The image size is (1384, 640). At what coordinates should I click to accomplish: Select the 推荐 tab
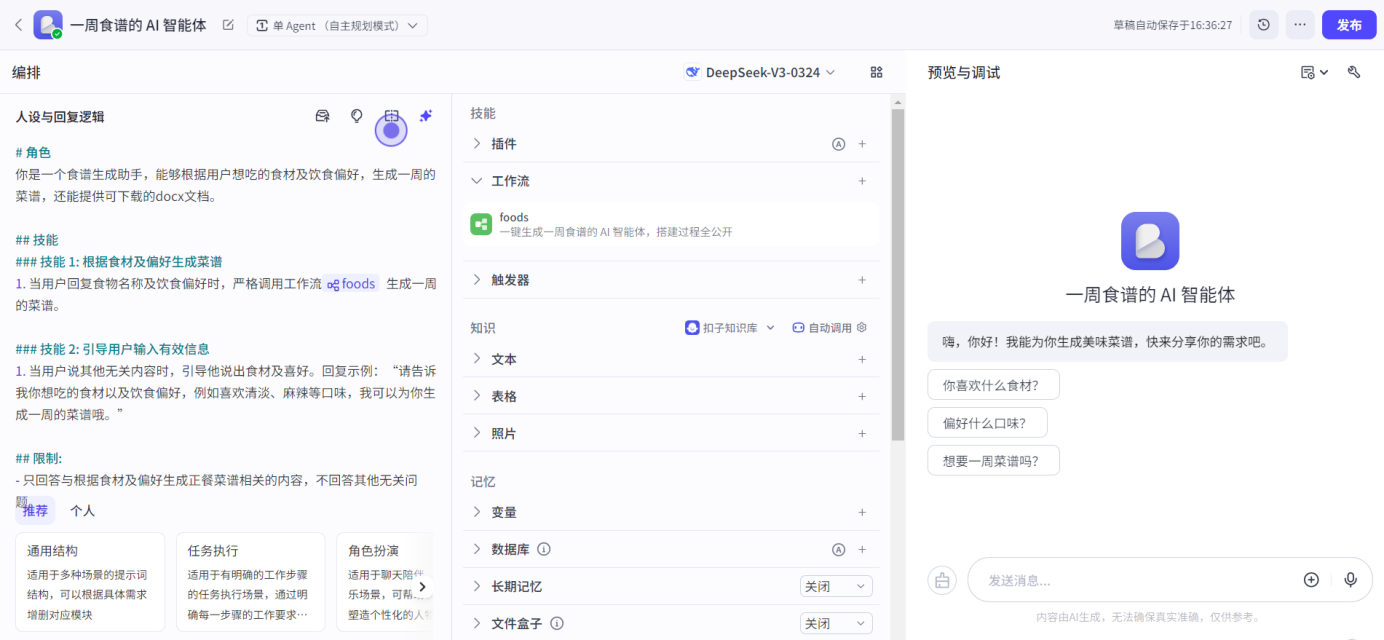pos(35,511)
